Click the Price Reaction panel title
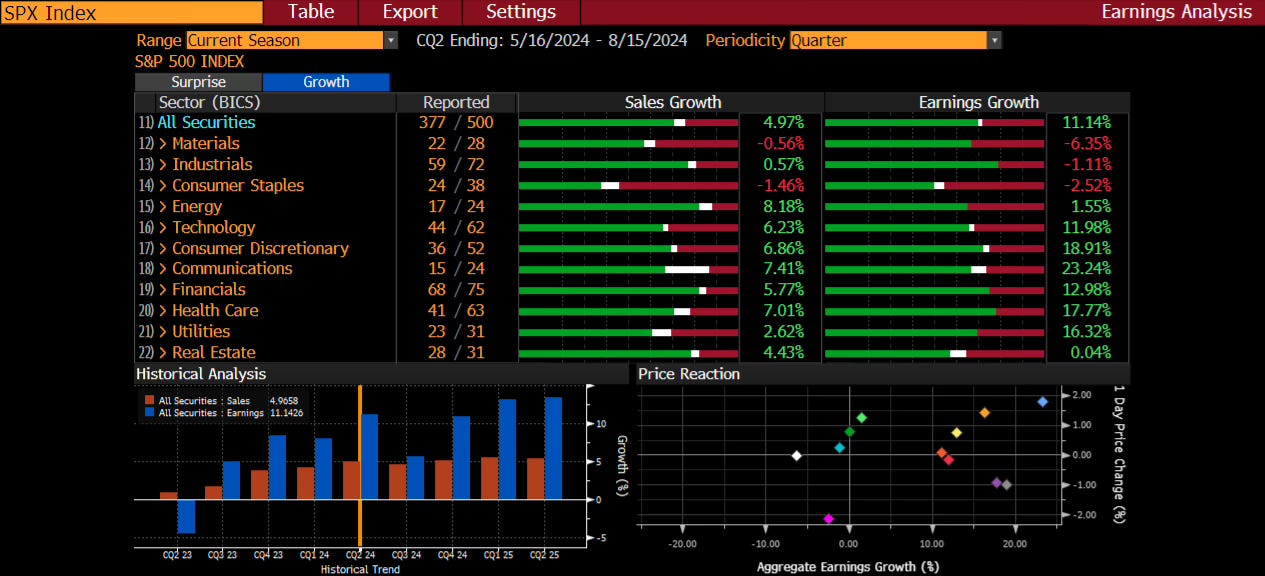 (x=689, y=374)
